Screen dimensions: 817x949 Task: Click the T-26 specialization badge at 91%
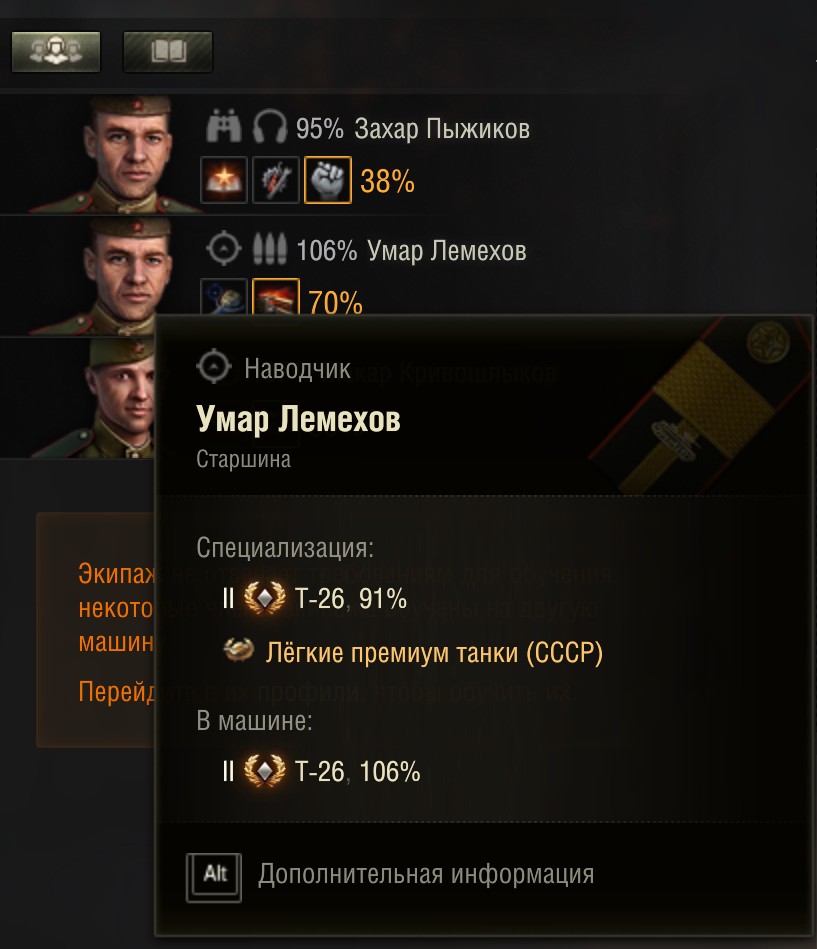(x=265, y=599)
